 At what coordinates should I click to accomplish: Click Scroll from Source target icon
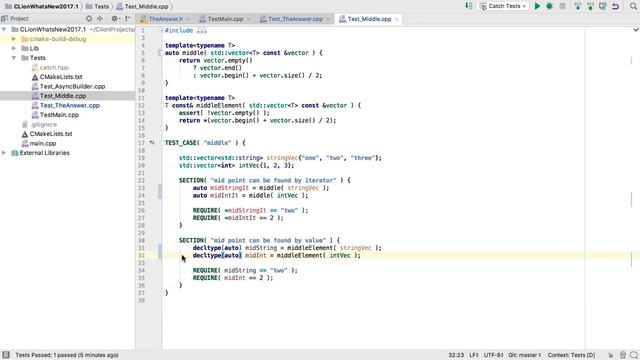pos(89,18)
